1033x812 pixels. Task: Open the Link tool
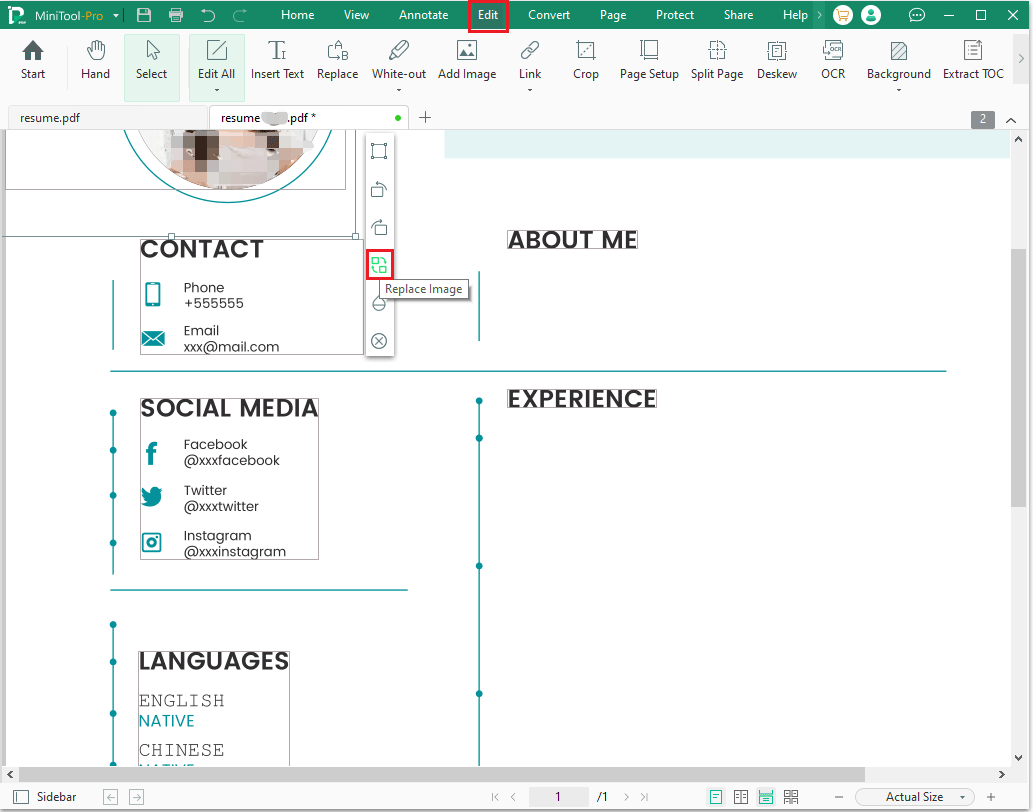click(530, 59)
